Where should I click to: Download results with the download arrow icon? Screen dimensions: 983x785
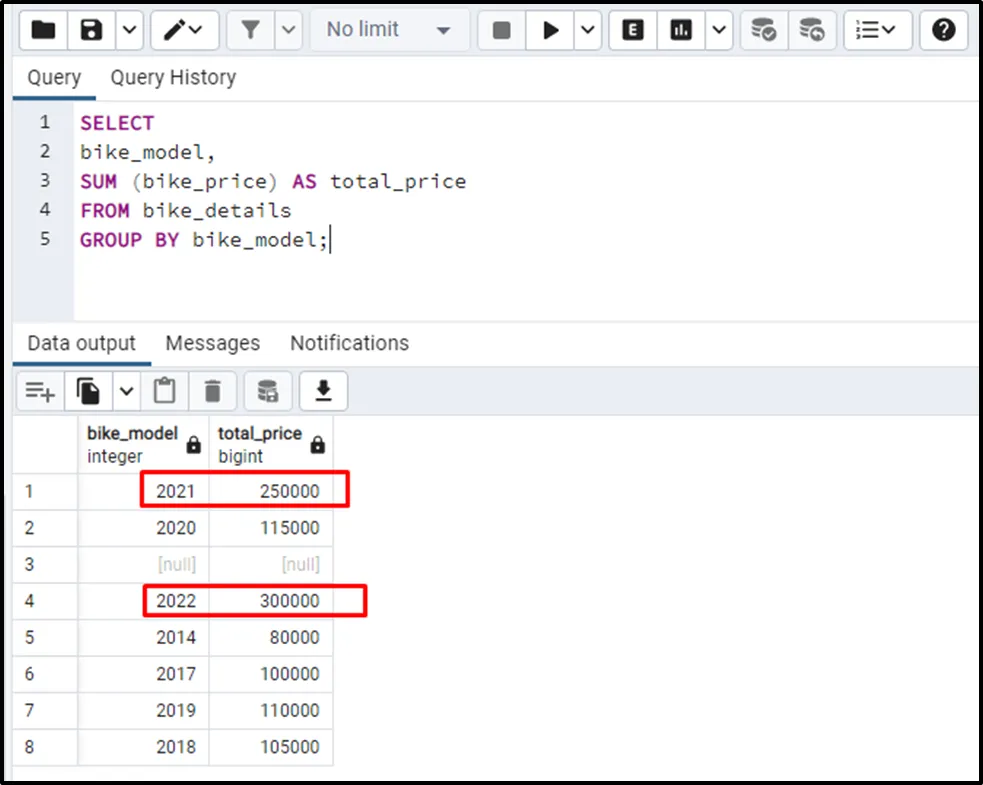click(323, 391)
